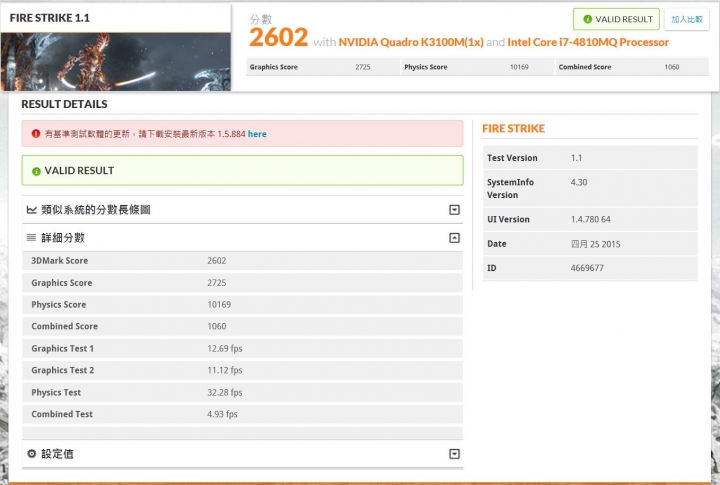Expand the 設定值 section arrow

(x=454, y=454)
